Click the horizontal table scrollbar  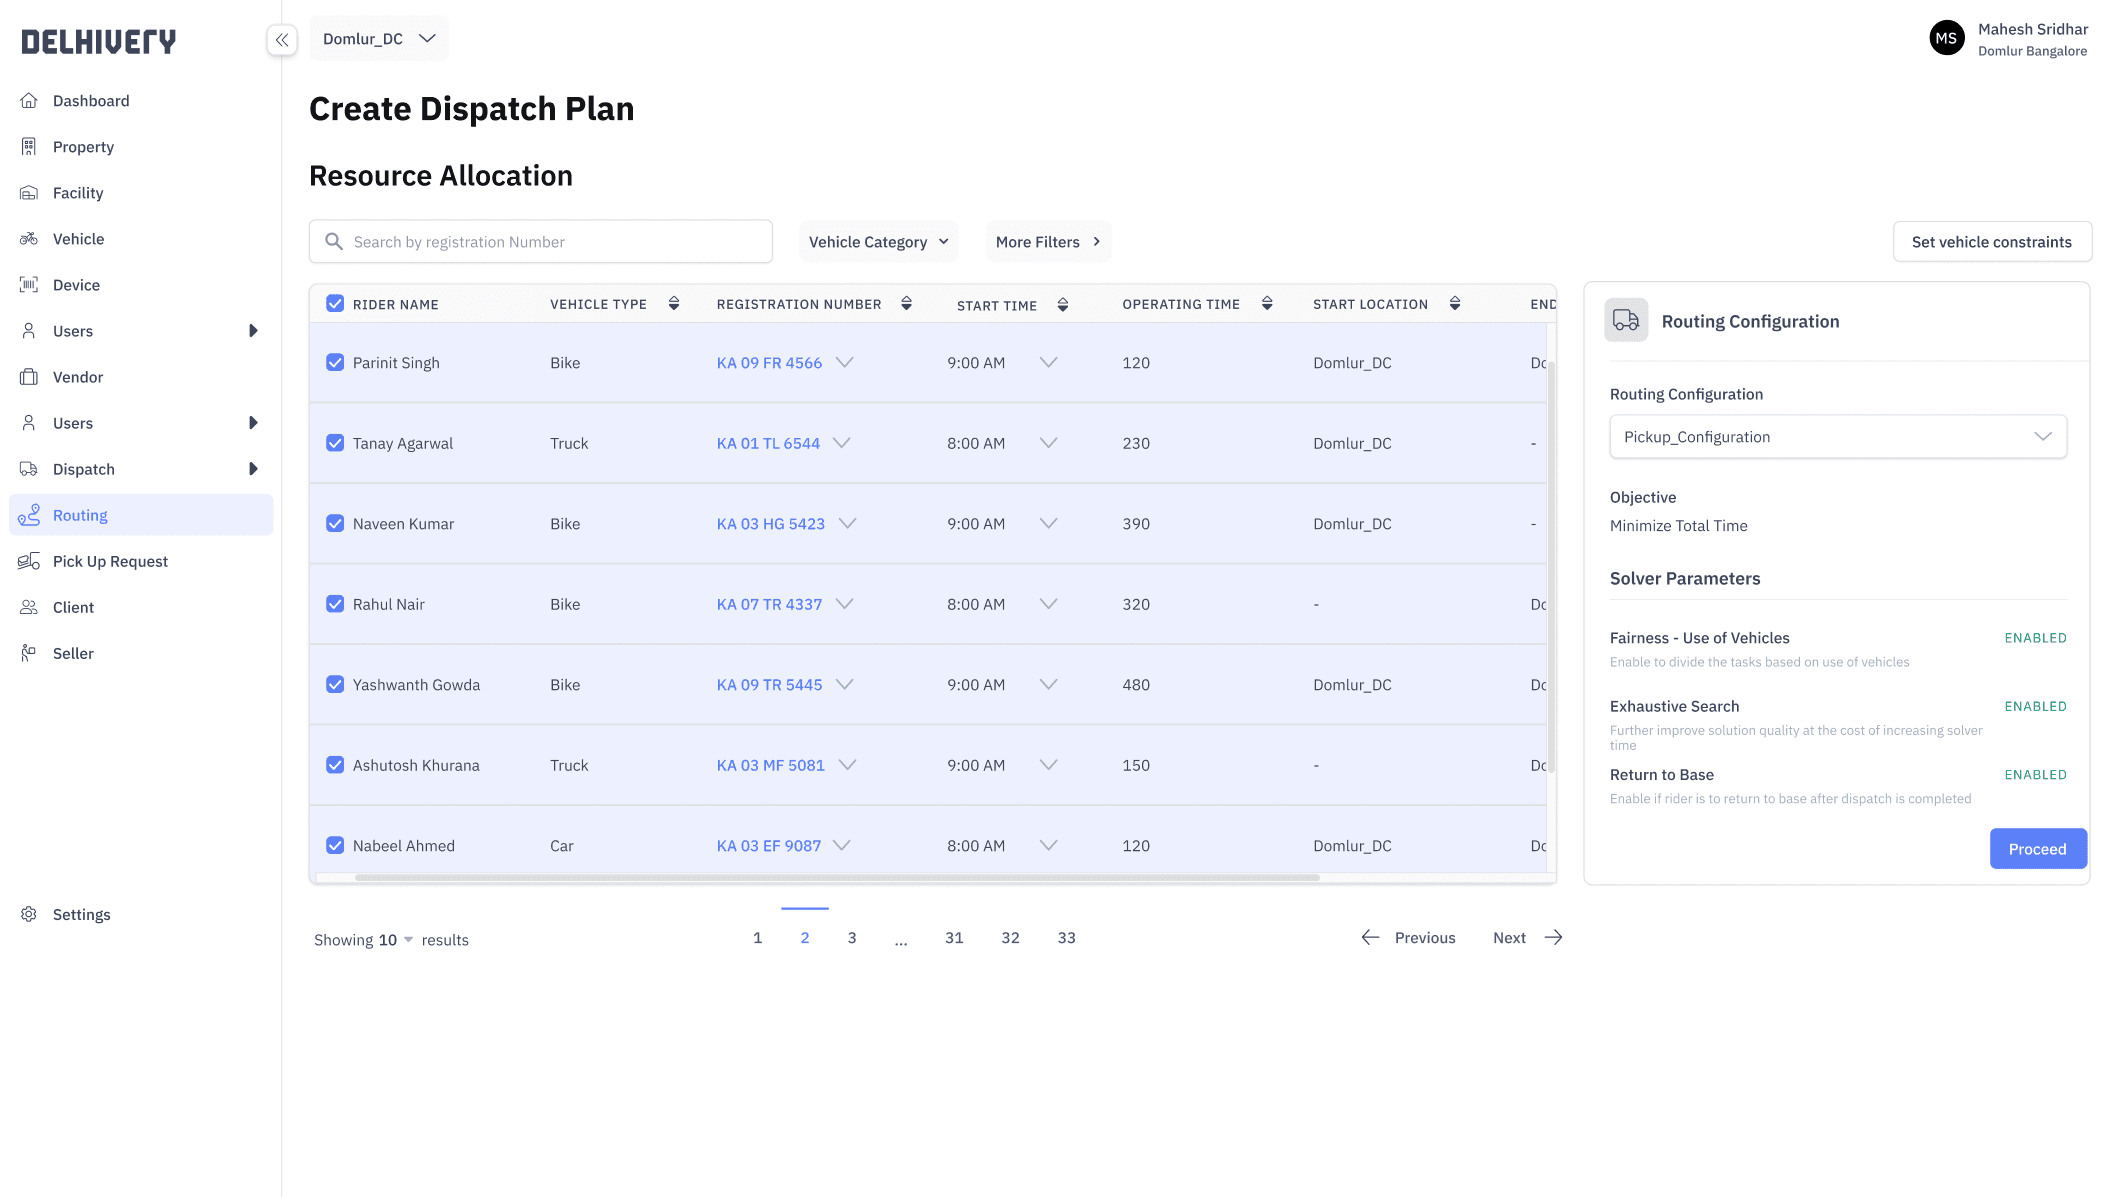coord(836,878)
